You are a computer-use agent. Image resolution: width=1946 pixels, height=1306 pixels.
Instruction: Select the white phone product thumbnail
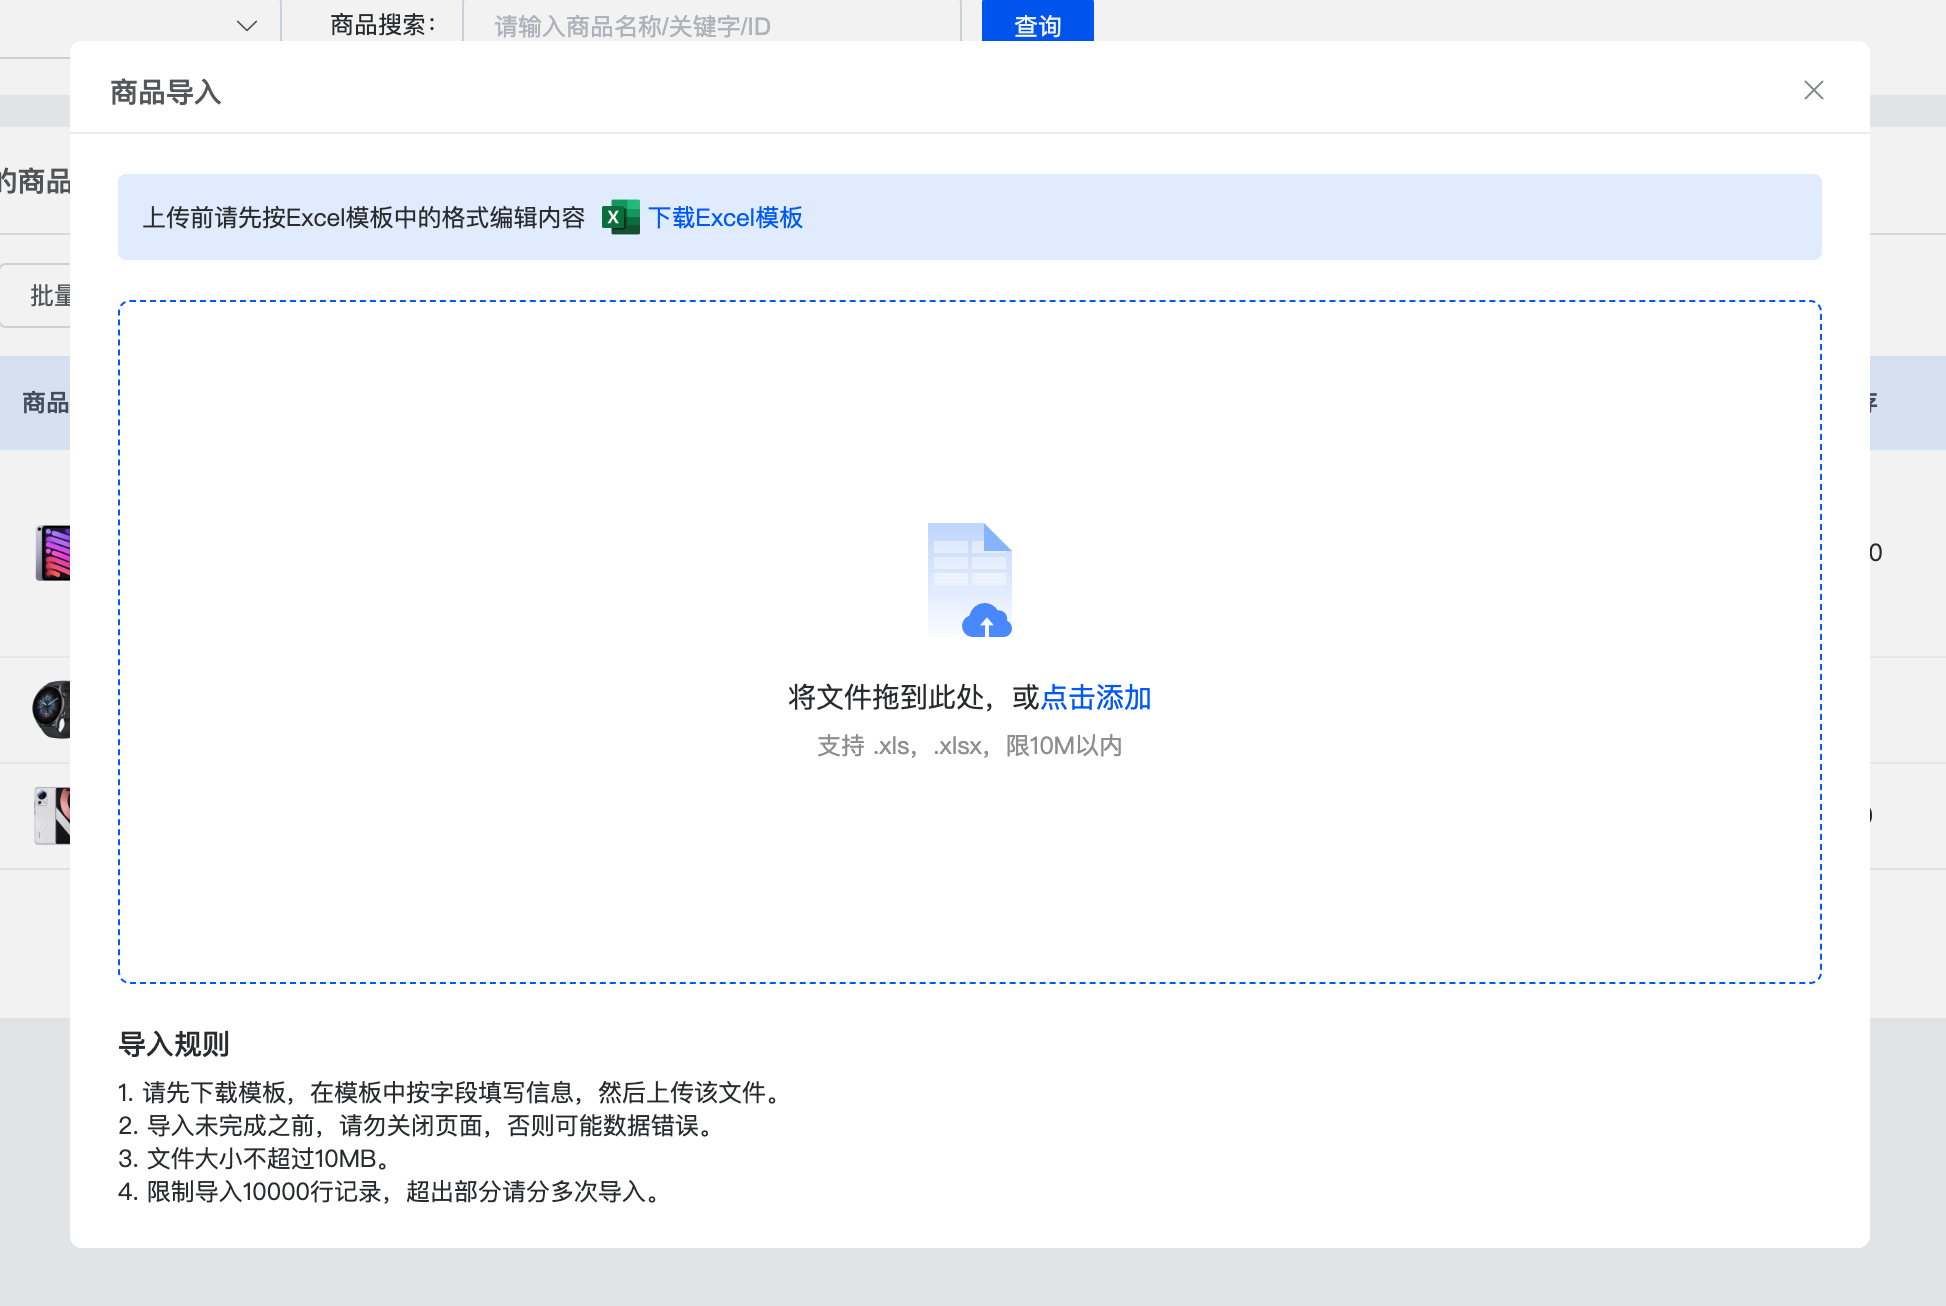52,815
